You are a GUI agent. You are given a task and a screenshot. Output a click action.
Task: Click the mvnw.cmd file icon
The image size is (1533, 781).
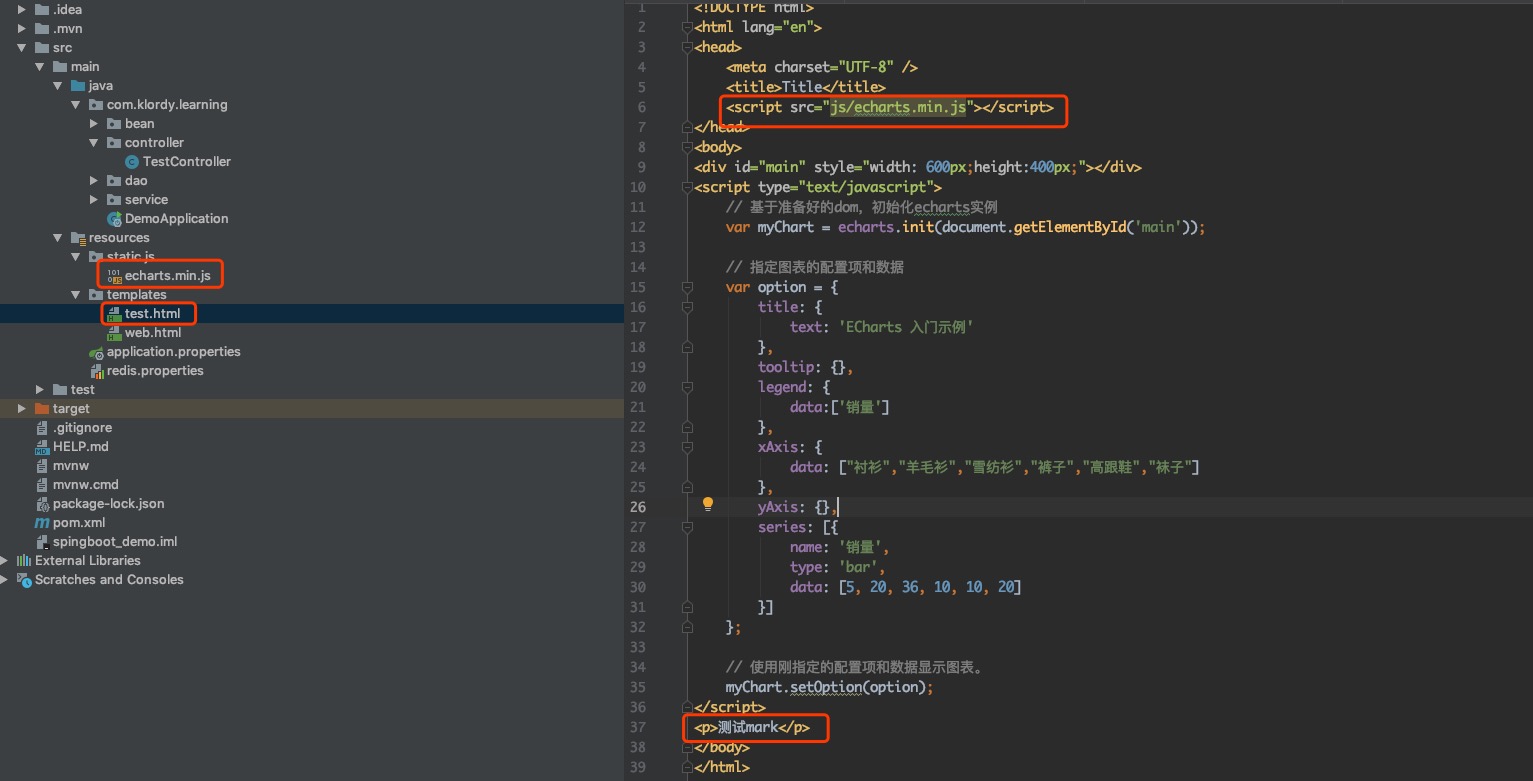pos(42,485)
